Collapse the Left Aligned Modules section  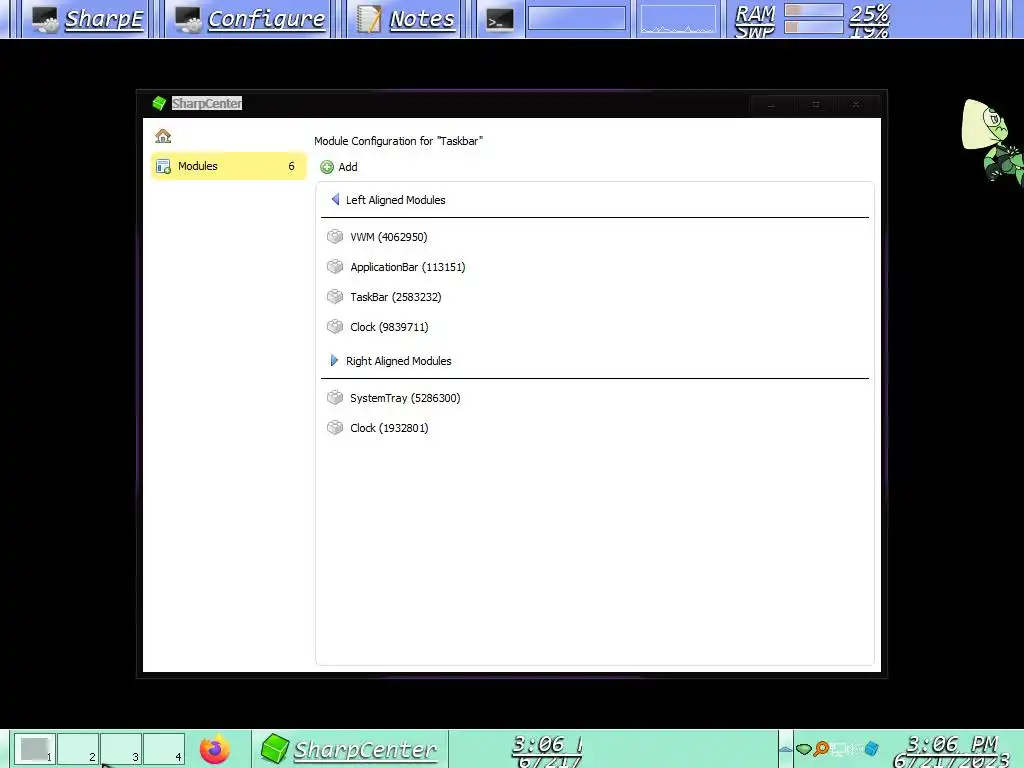tap(335, 199)
